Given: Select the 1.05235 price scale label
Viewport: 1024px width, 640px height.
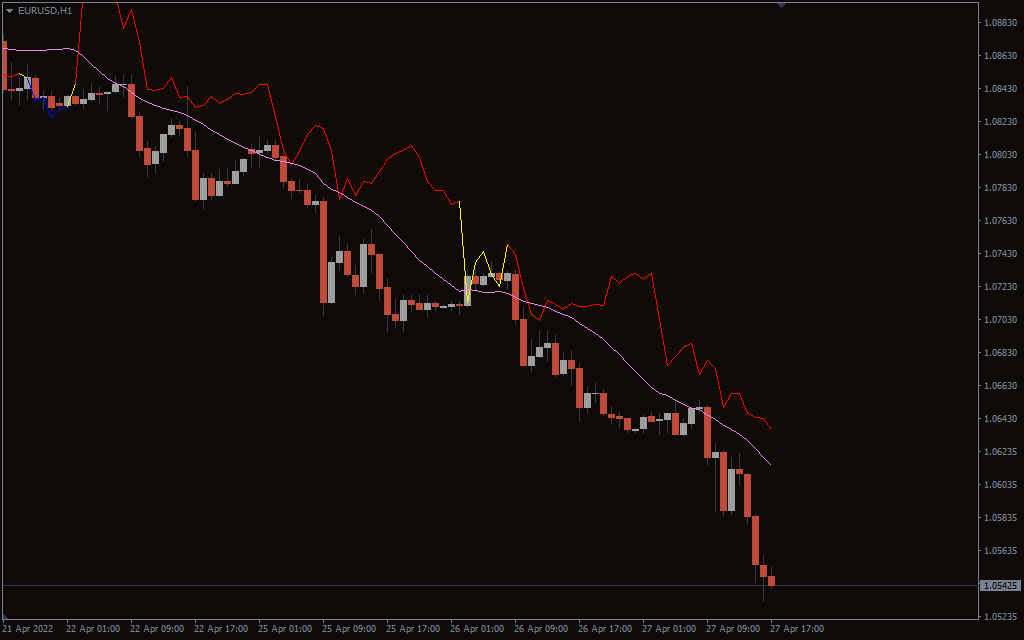Looking at the screenshot, I should 1000,616.
